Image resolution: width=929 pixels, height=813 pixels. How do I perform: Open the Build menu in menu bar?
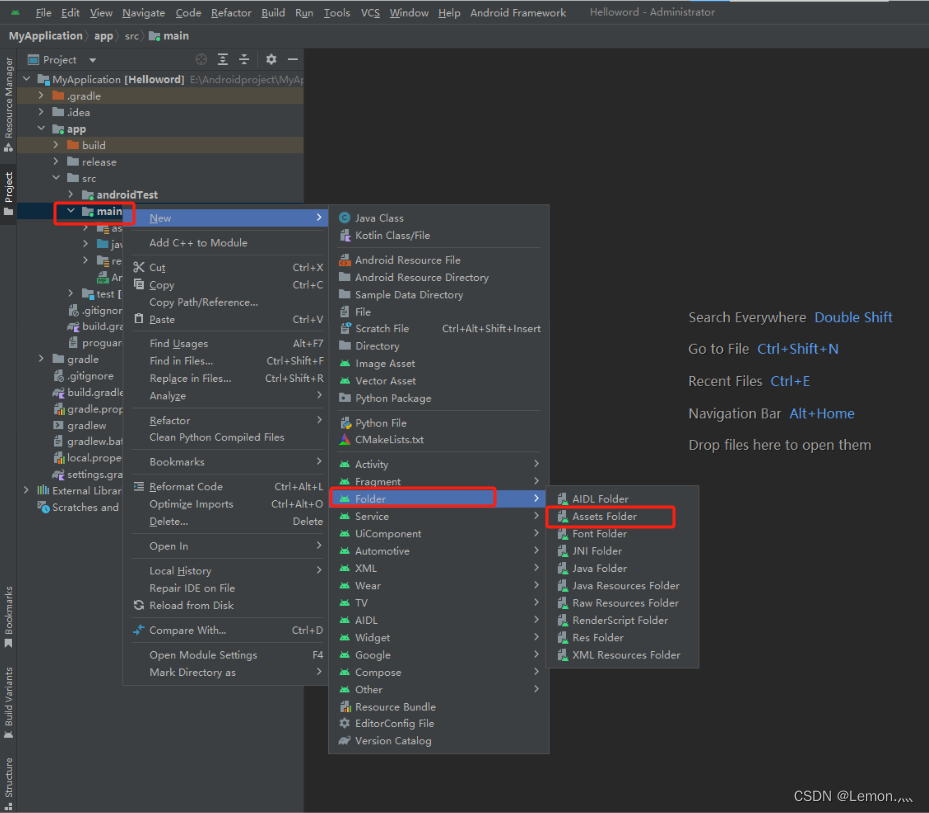click(x=273, y=12)
